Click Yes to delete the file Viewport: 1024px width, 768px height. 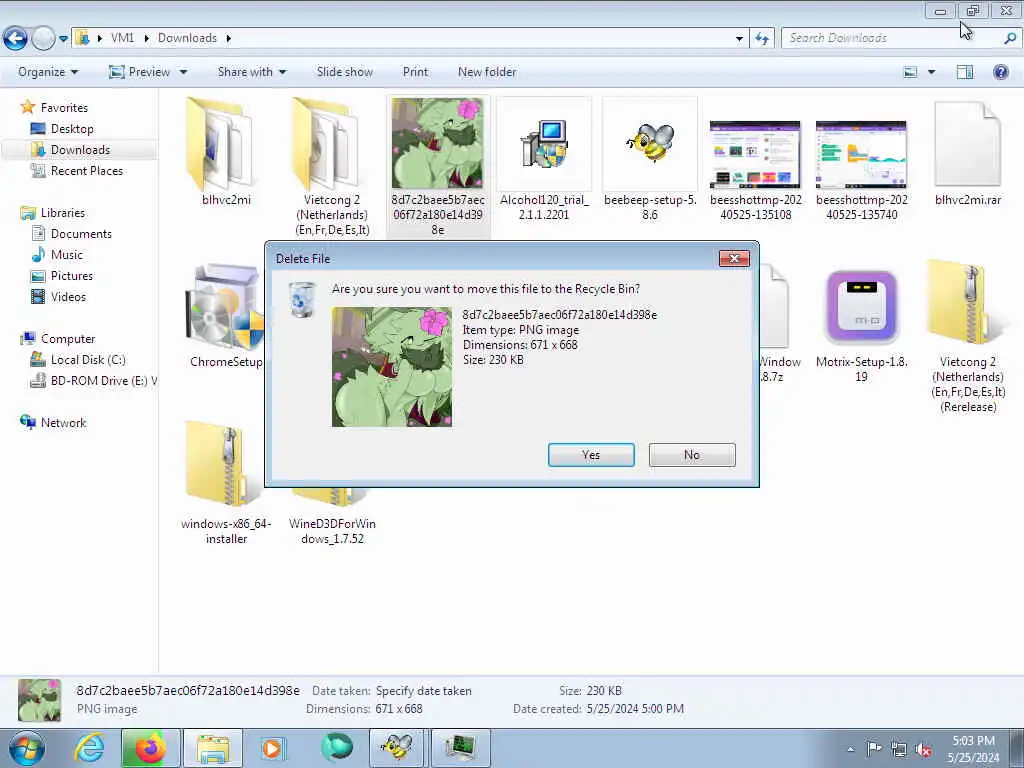pos(591,455)
